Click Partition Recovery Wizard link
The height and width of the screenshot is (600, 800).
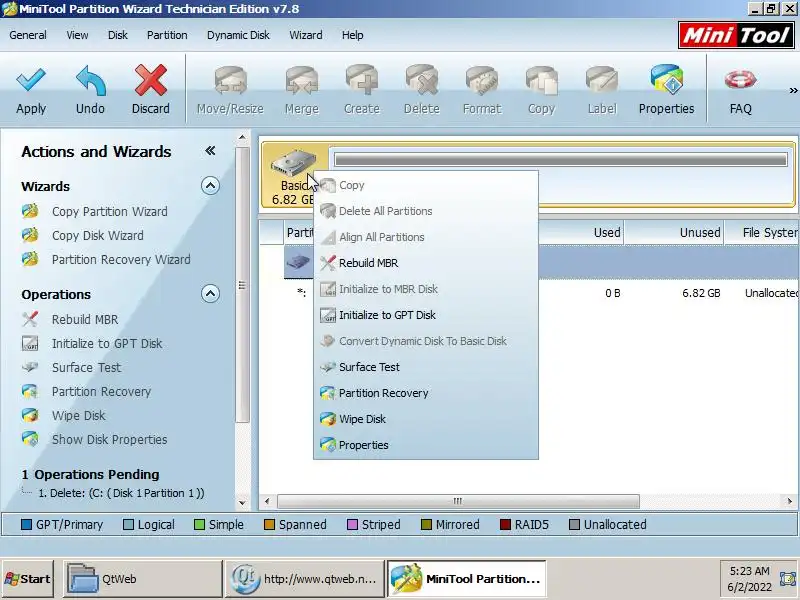point(121,259)
